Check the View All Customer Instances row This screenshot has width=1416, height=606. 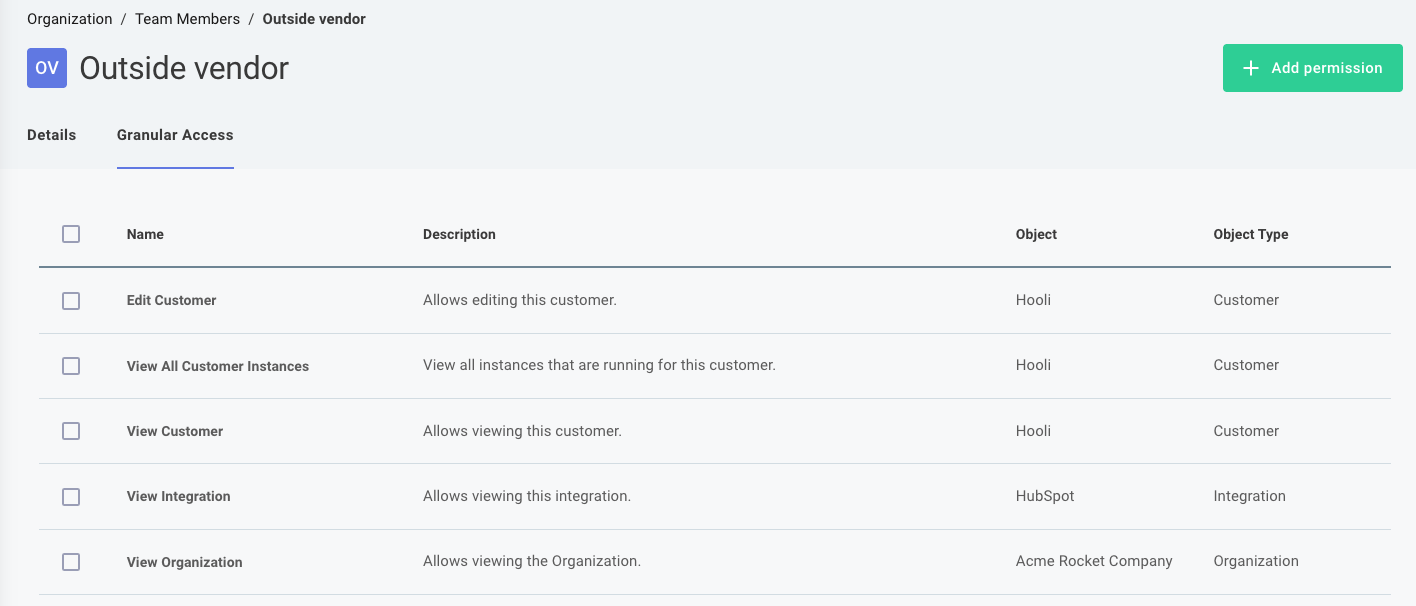coord(71,366)
